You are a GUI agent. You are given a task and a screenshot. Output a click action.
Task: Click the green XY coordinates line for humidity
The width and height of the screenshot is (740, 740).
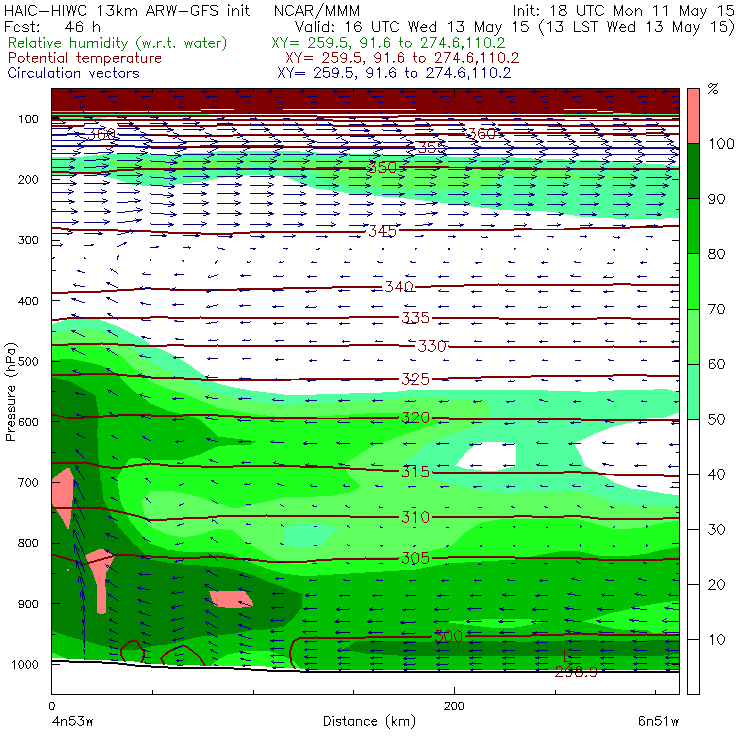(x=388, y=43)
